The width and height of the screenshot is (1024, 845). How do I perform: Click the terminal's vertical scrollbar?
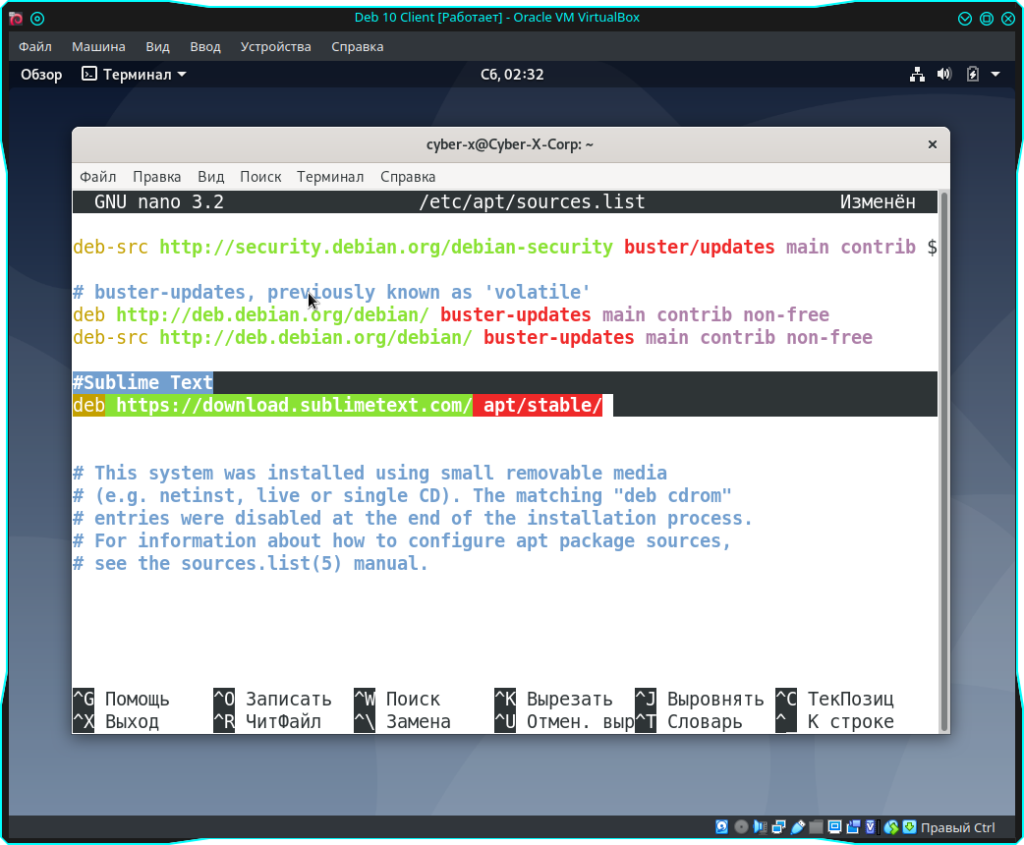coord(943,460)
